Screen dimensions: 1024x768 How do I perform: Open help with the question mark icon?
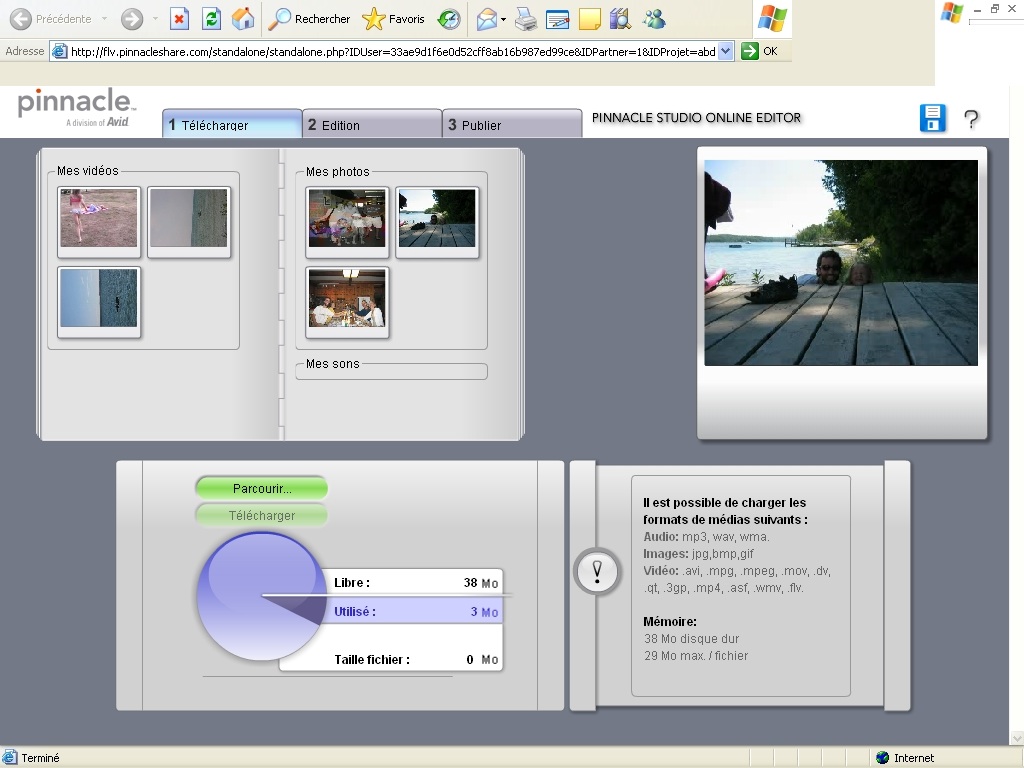click(x=970, y=119)
